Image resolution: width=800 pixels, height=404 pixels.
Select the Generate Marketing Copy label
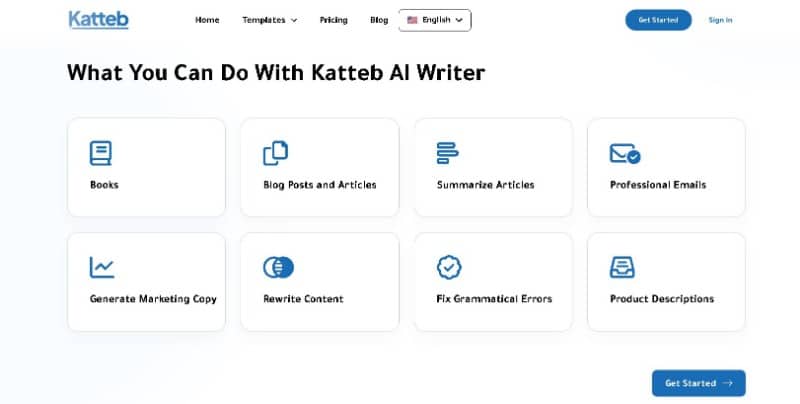tap(153, 299)
